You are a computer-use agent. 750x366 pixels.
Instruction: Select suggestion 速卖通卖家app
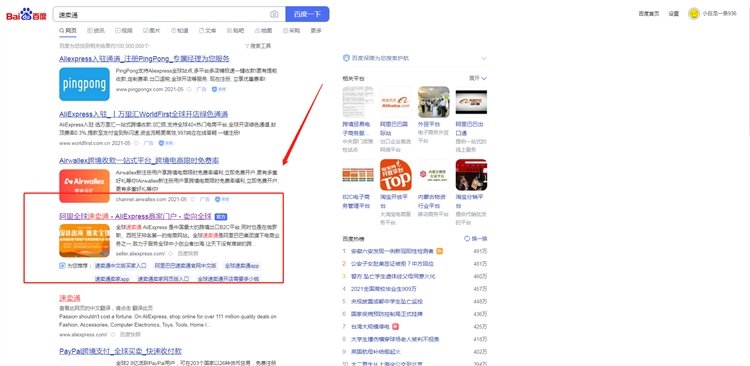tap(112, 279)
